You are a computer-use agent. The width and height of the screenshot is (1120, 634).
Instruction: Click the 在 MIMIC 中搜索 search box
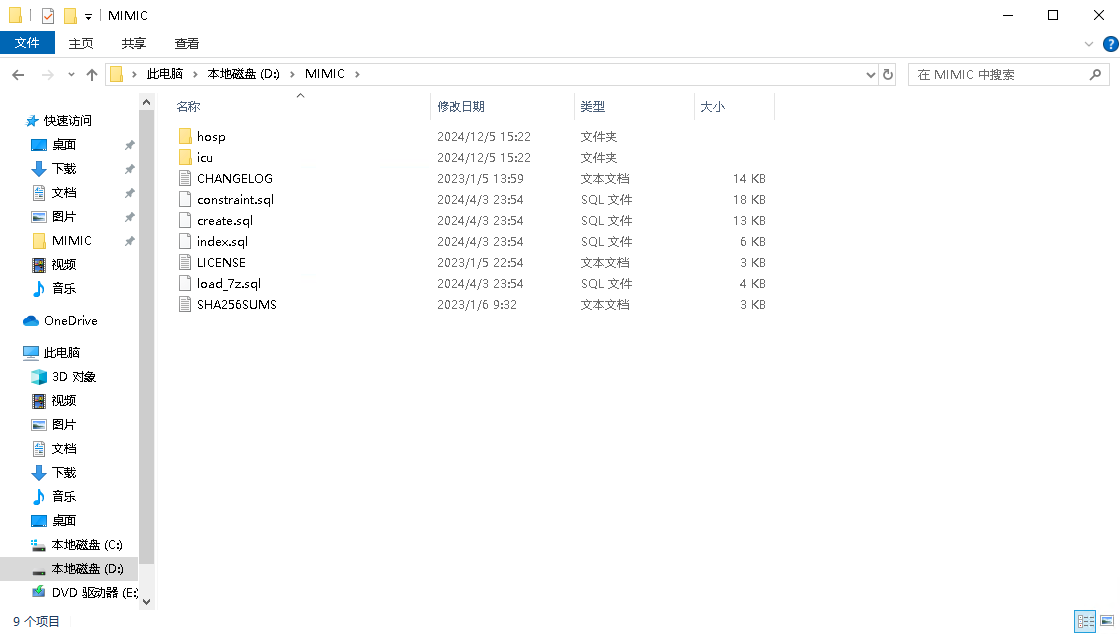point(1000,75)
